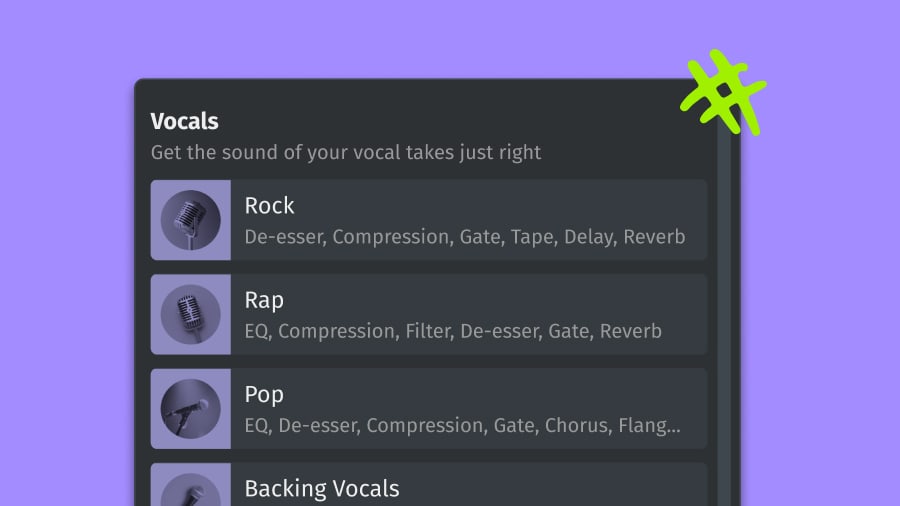Click the Rock preset row background
The image size is (900, 506).
(600, 205)
